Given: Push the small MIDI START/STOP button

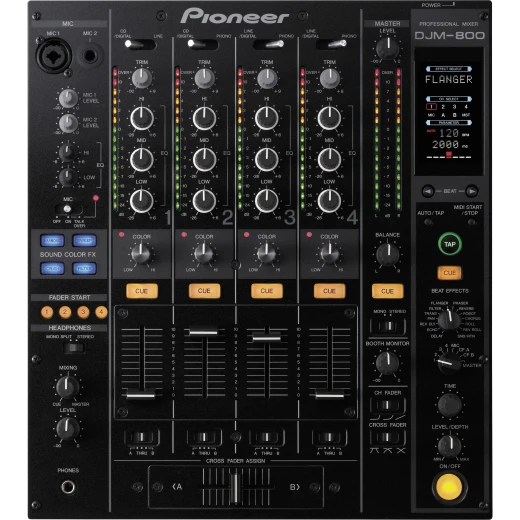Looking at the screenshot, I should point(471,222).
